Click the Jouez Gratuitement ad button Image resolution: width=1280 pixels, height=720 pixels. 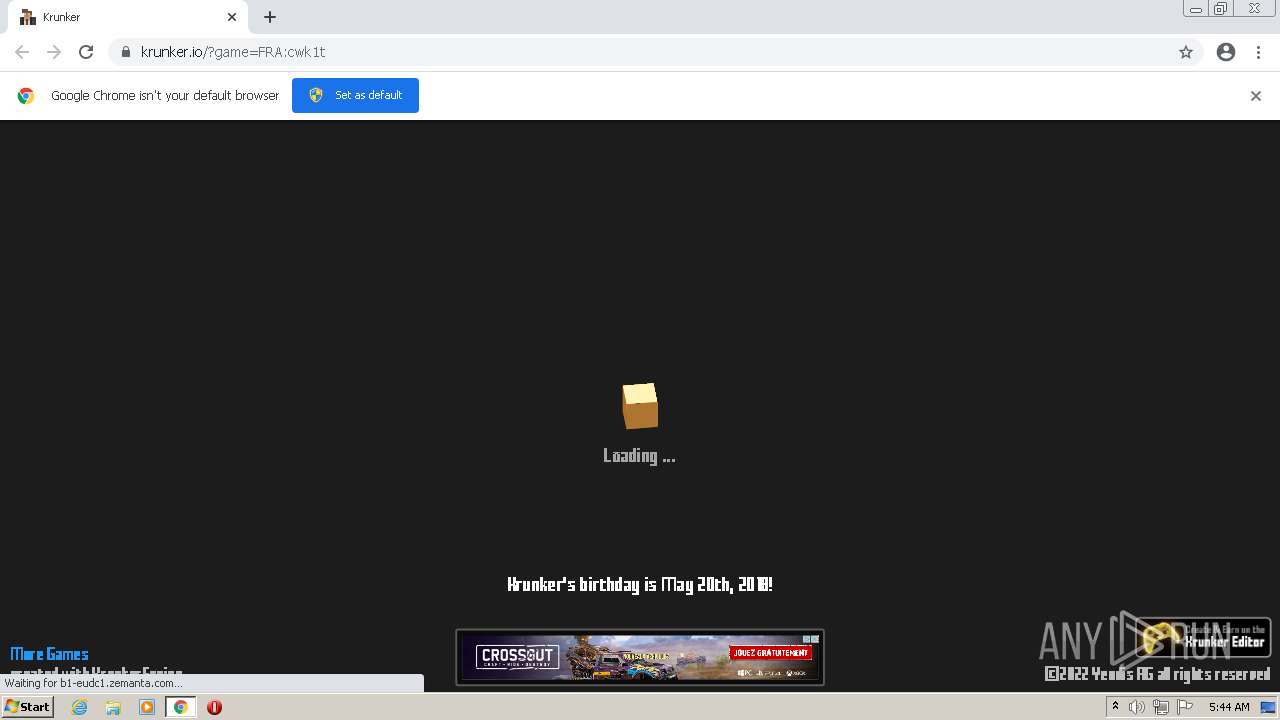(x=770, y=653)
